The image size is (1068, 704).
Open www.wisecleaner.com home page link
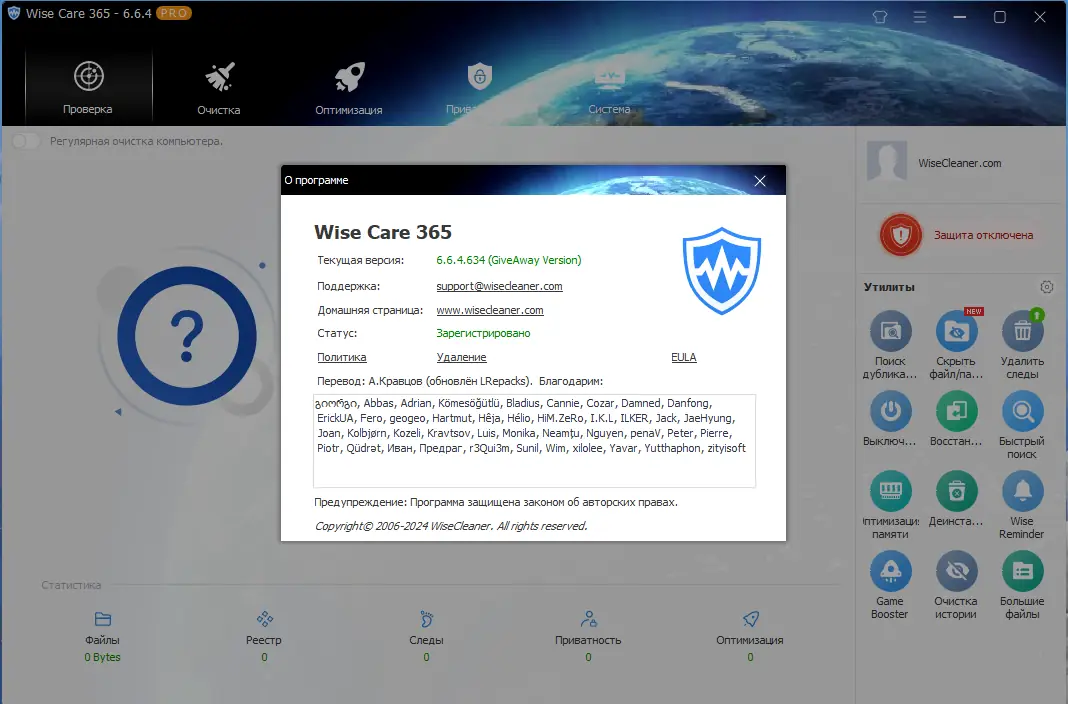(x=490, y=310)
